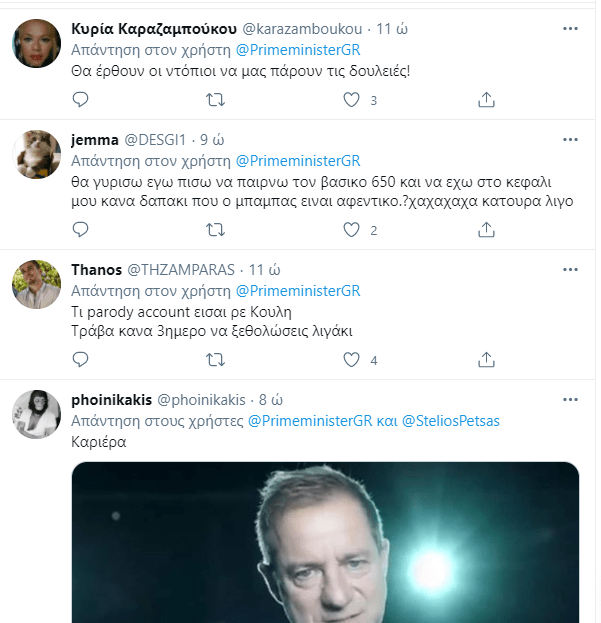Retweet Thanos's tweet
The width and height of the screenshot is (601, 623).
pyautogui.click(x=215, y=360)
